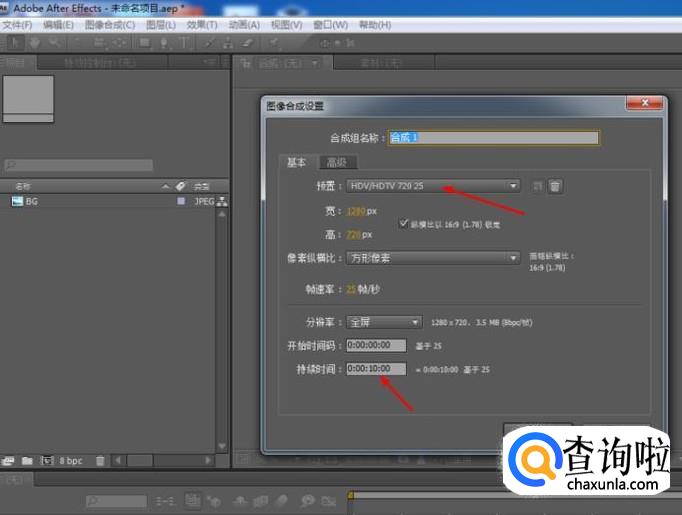Toggle frame blending switch in timeline
The image size is (682, 515).
click(x=261, y=502)
